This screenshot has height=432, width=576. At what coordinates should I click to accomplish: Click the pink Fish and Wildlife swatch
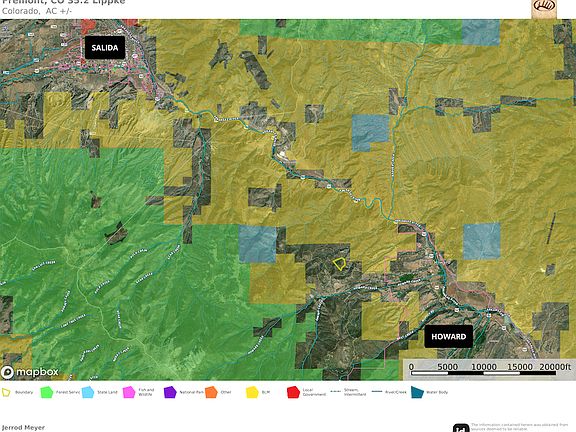click(x=129, y=392)
